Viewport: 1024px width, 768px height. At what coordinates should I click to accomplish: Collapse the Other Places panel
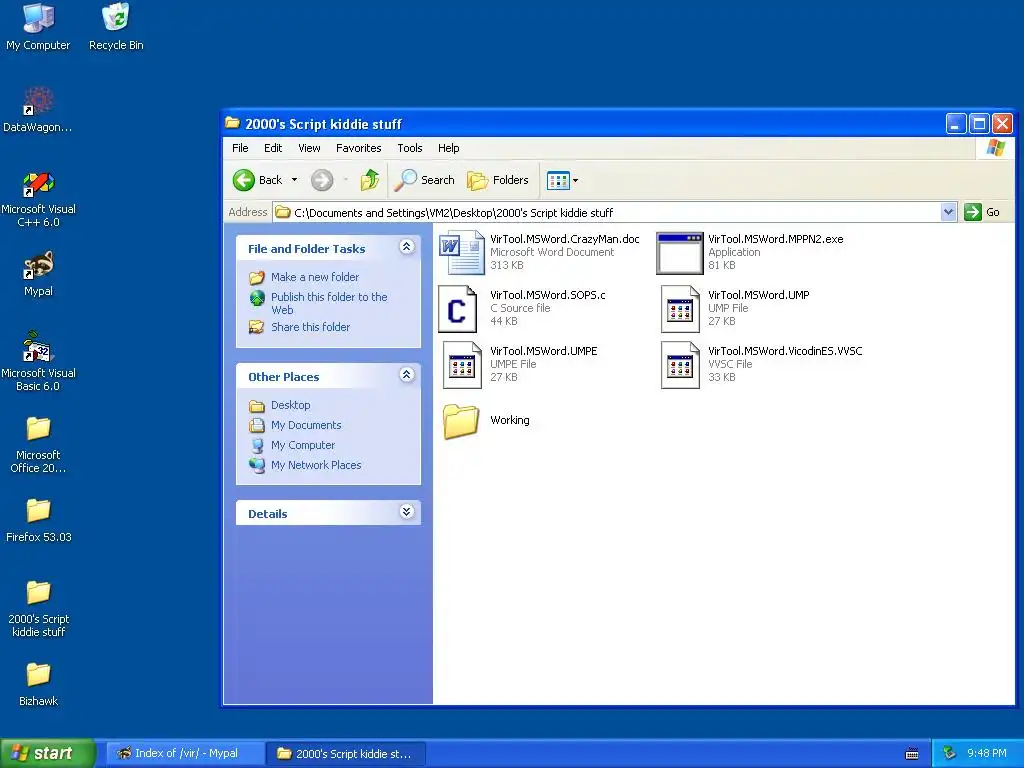tap(406, 375)
